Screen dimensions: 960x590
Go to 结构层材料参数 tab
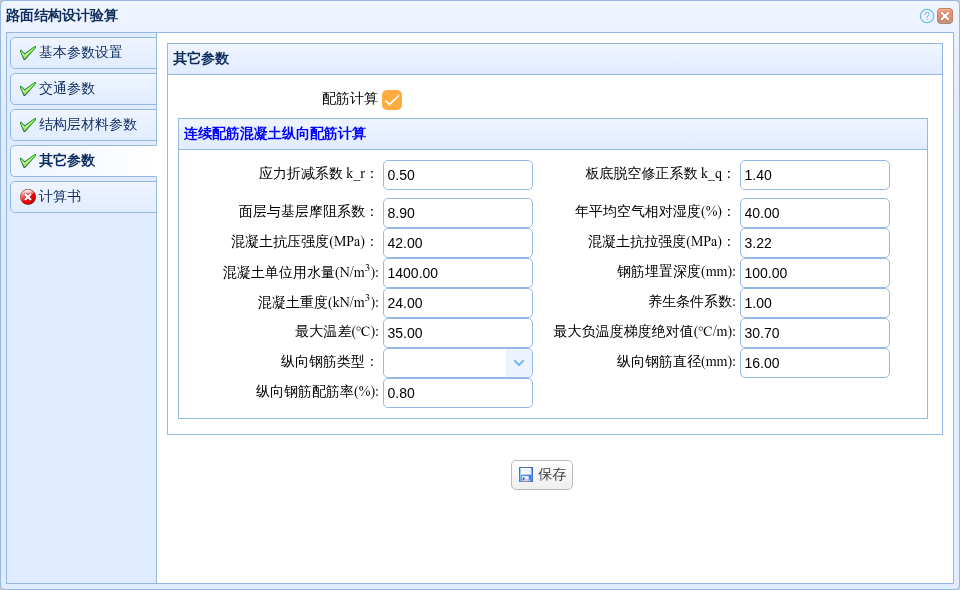pos(83,125)
